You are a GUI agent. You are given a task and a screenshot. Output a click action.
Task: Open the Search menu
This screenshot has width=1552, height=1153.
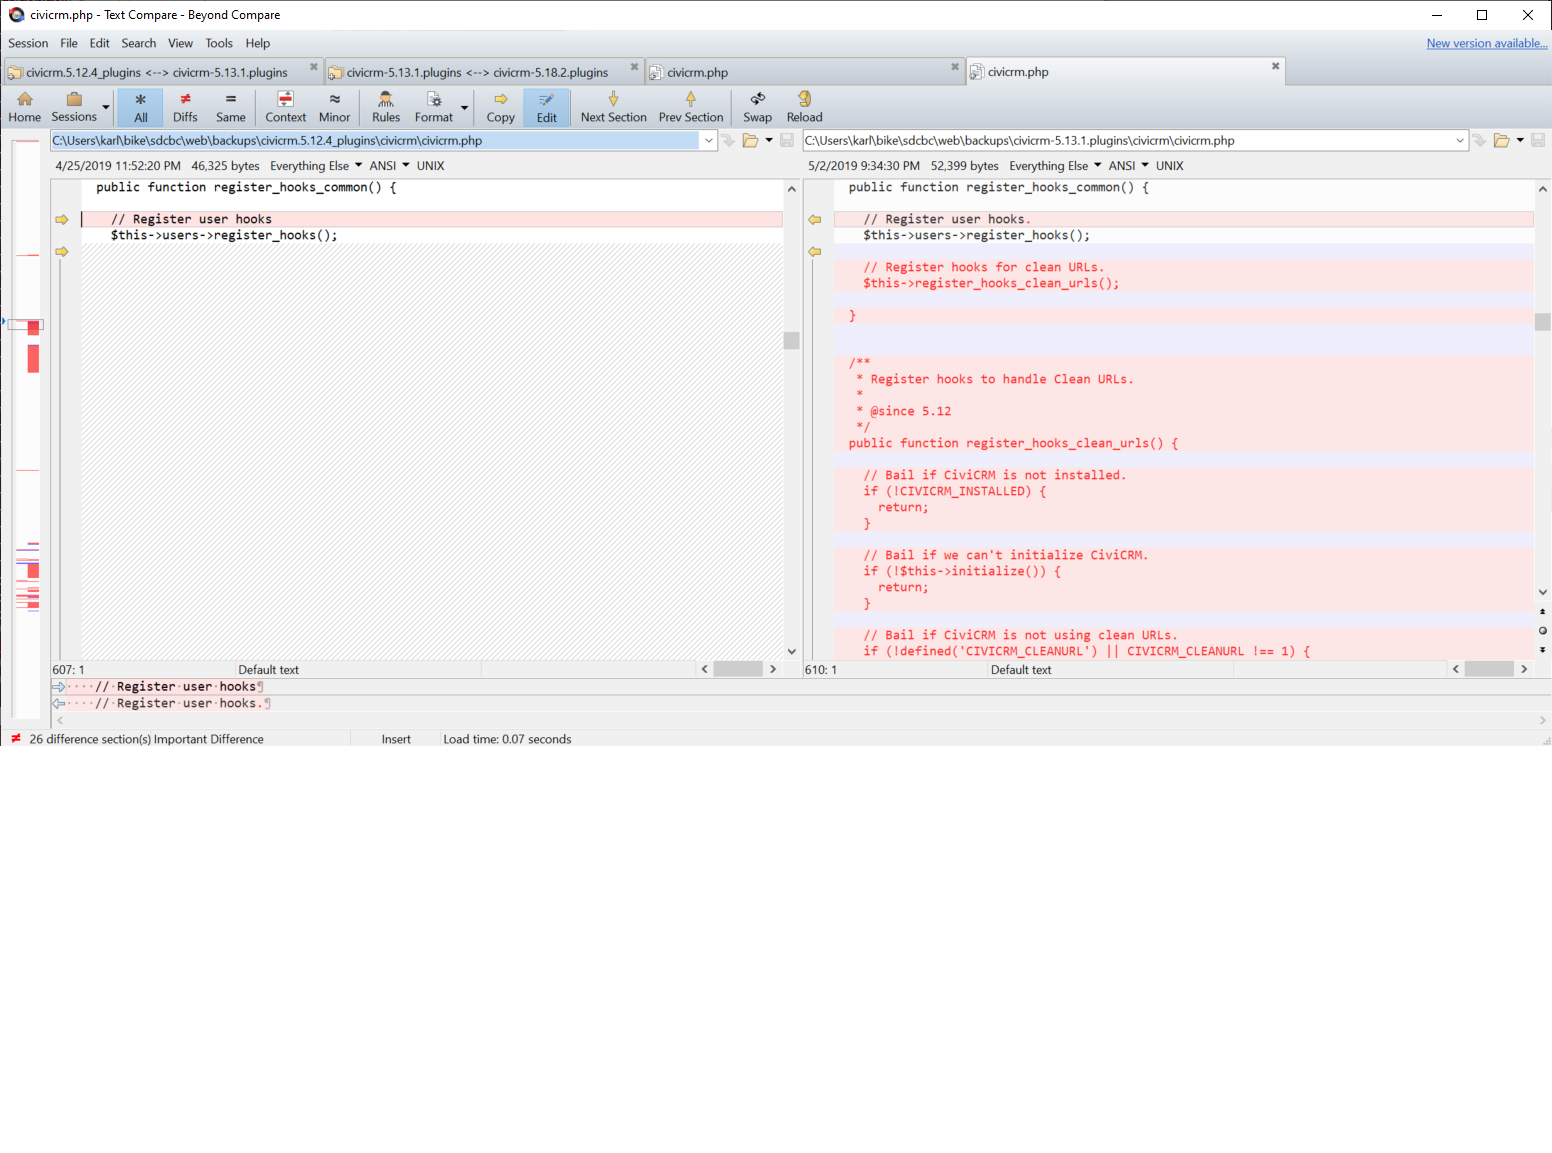pyautogui.click(x=139, y=43)
